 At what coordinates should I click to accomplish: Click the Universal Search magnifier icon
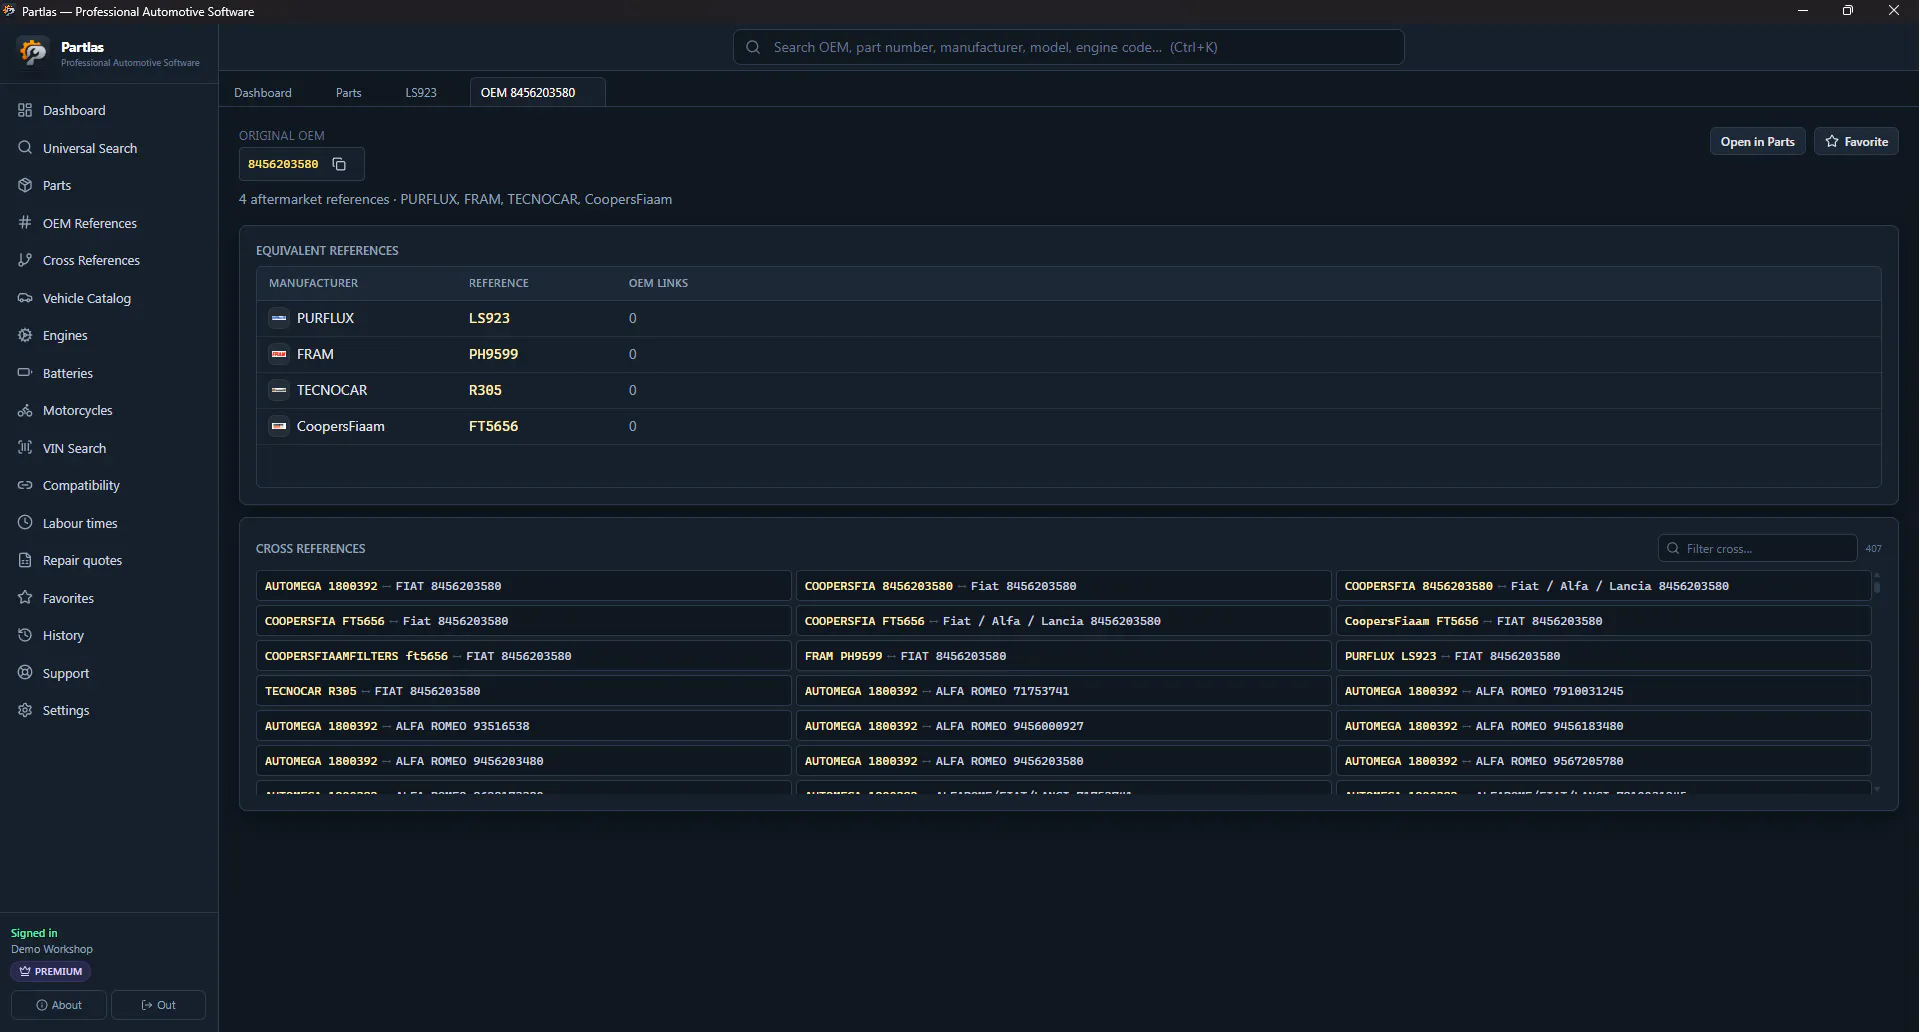tap(25, 148)
